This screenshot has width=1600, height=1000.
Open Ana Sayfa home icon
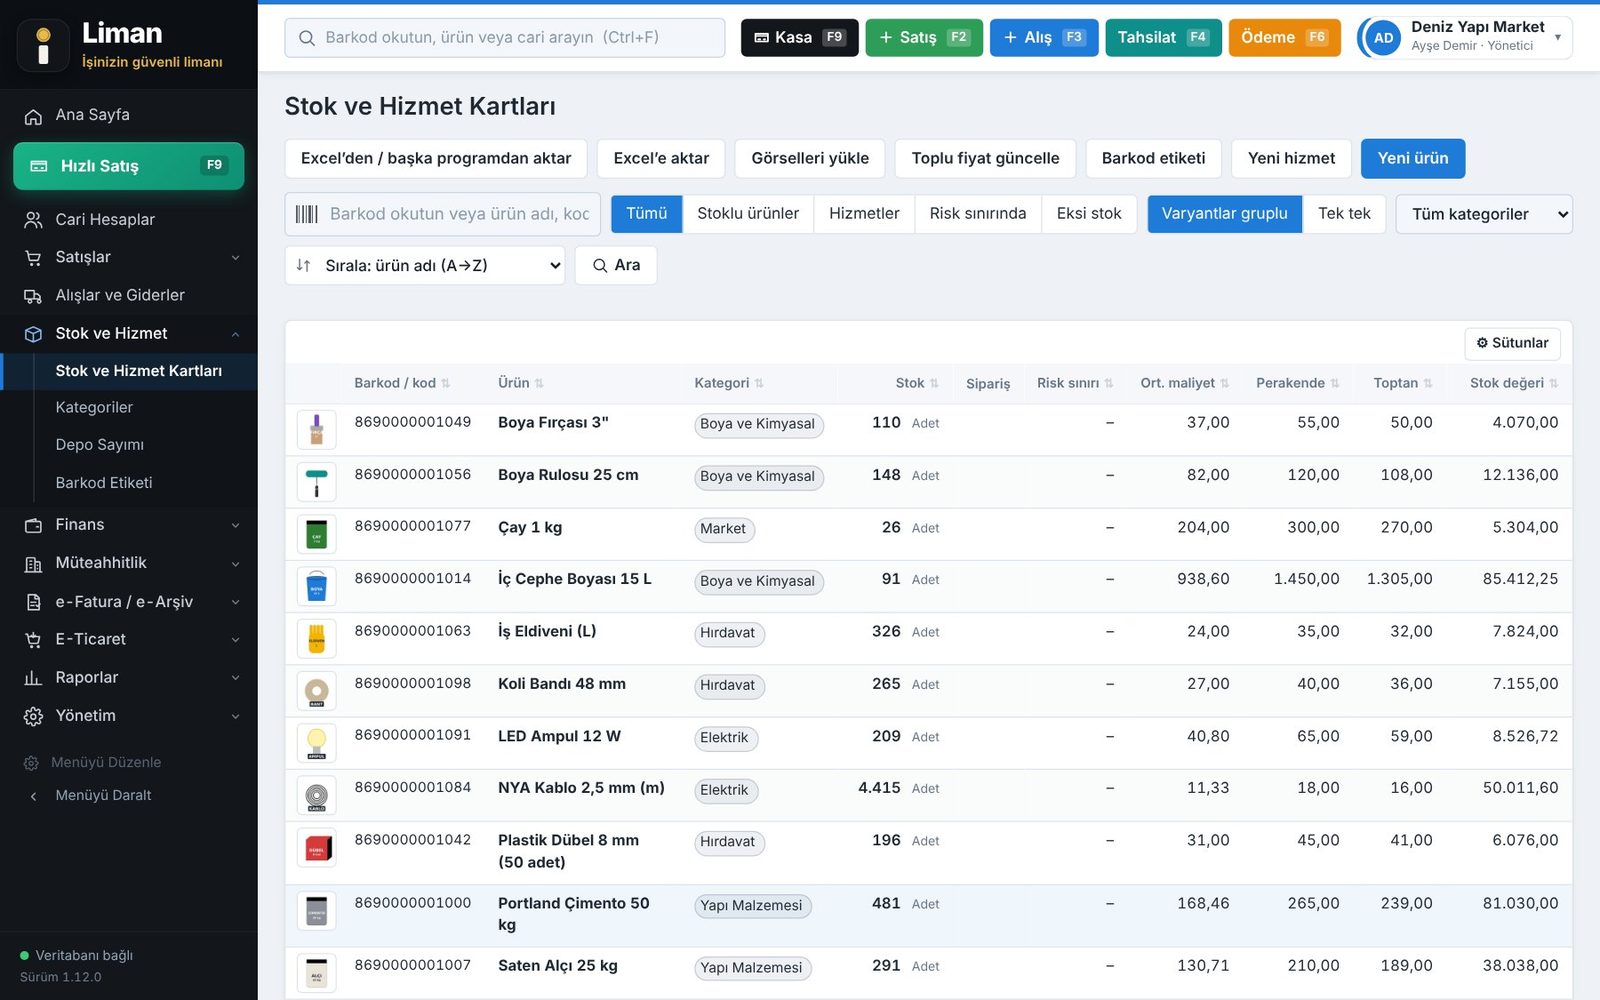[x=33, y=116]
